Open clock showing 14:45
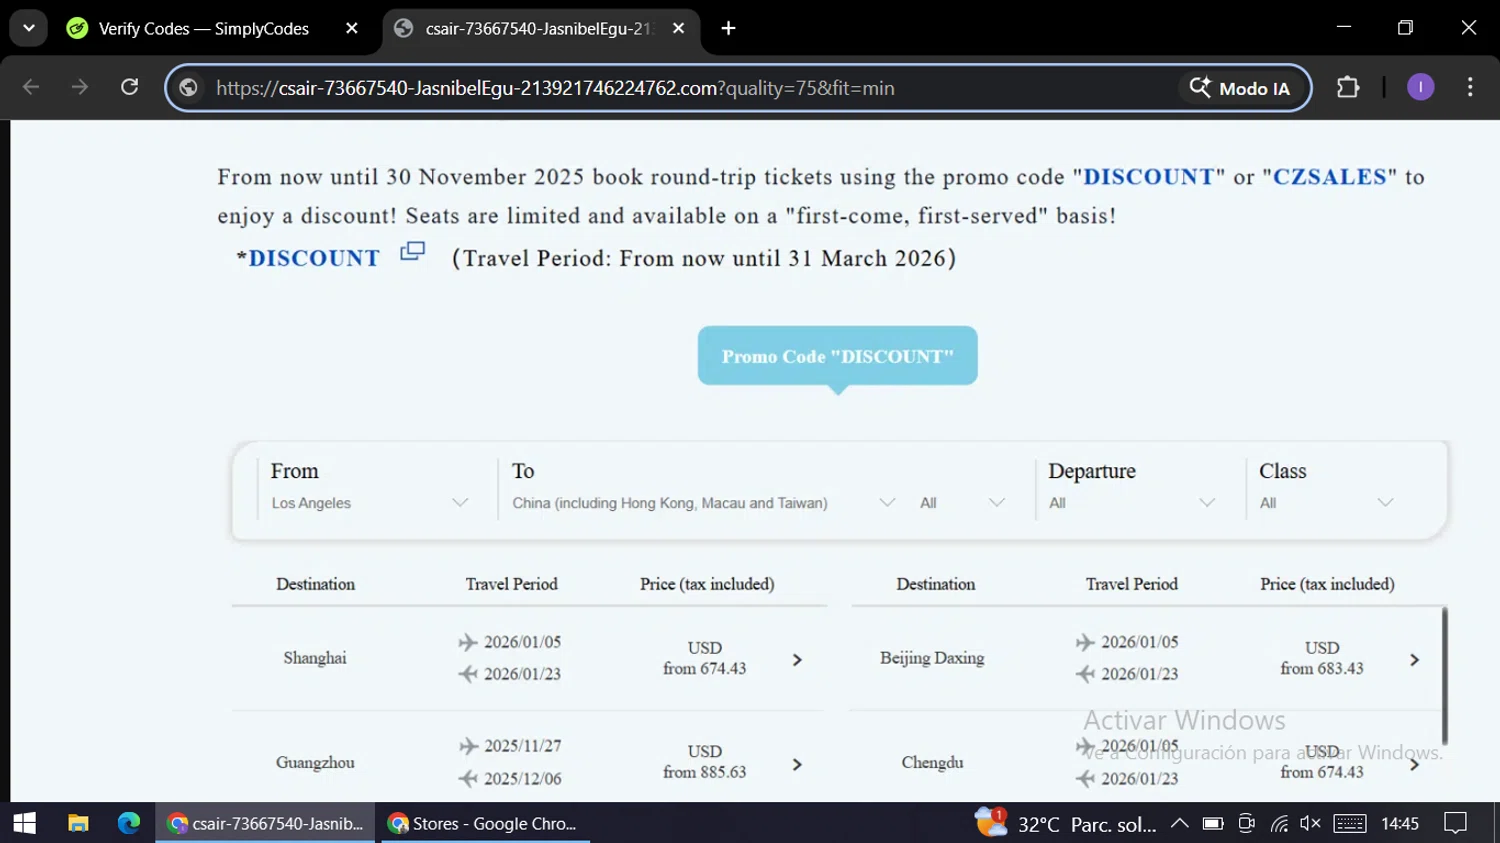Viewport: 1500px width, 843px height. pos(1400,823)
